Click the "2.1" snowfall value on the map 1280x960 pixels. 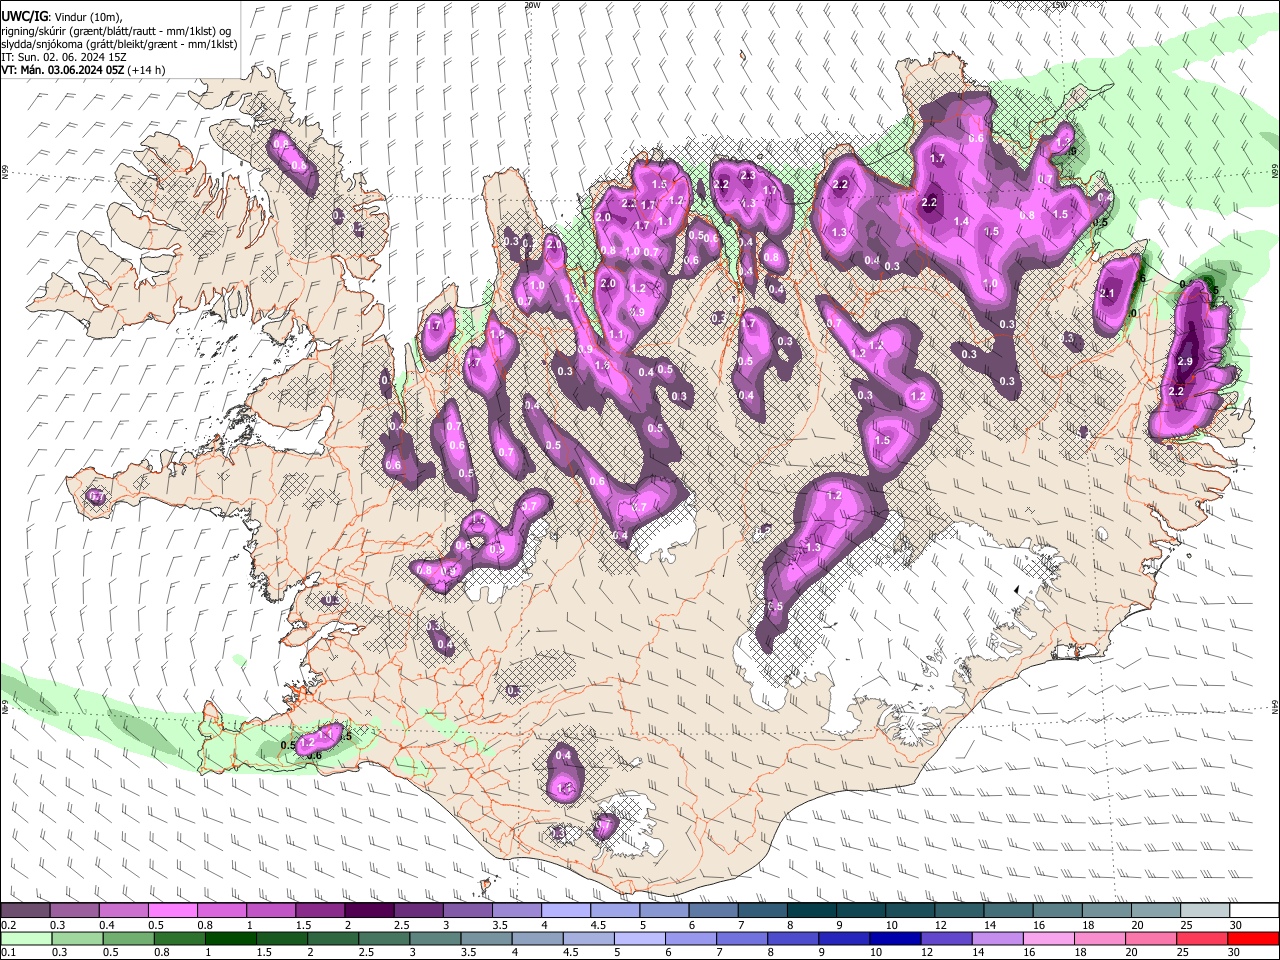tap(1107, 294)
